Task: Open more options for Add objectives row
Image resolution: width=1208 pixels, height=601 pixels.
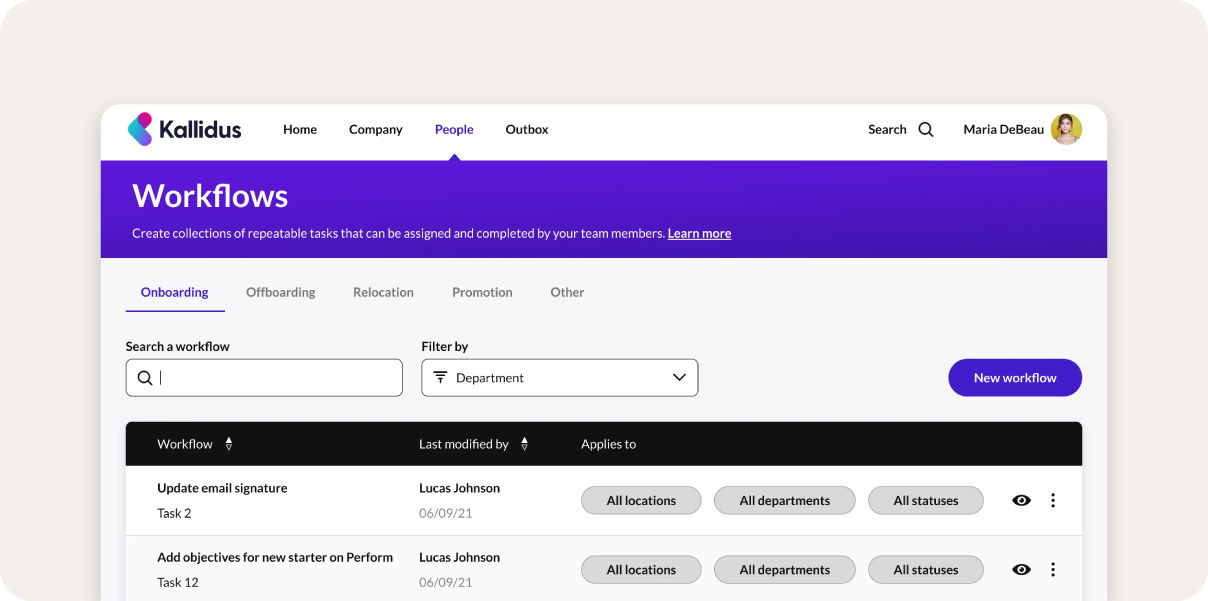Action: 1053,569
